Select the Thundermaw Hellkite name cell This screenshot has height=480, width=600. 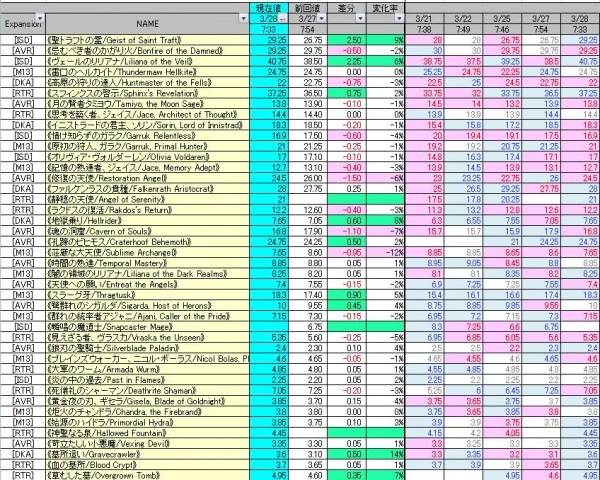(x=147, y=72)
